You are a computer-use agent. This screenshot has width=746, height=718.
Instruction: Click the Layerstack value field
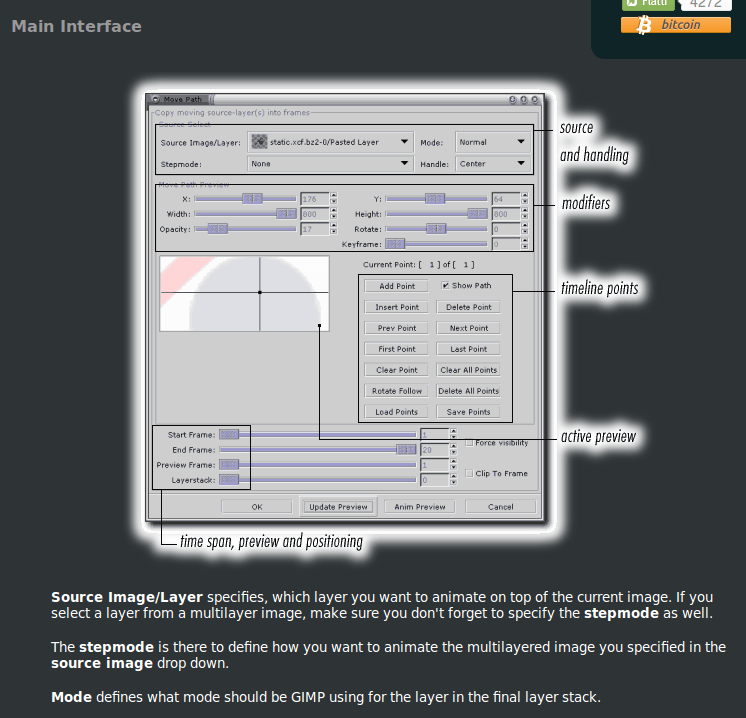[434, 480]
